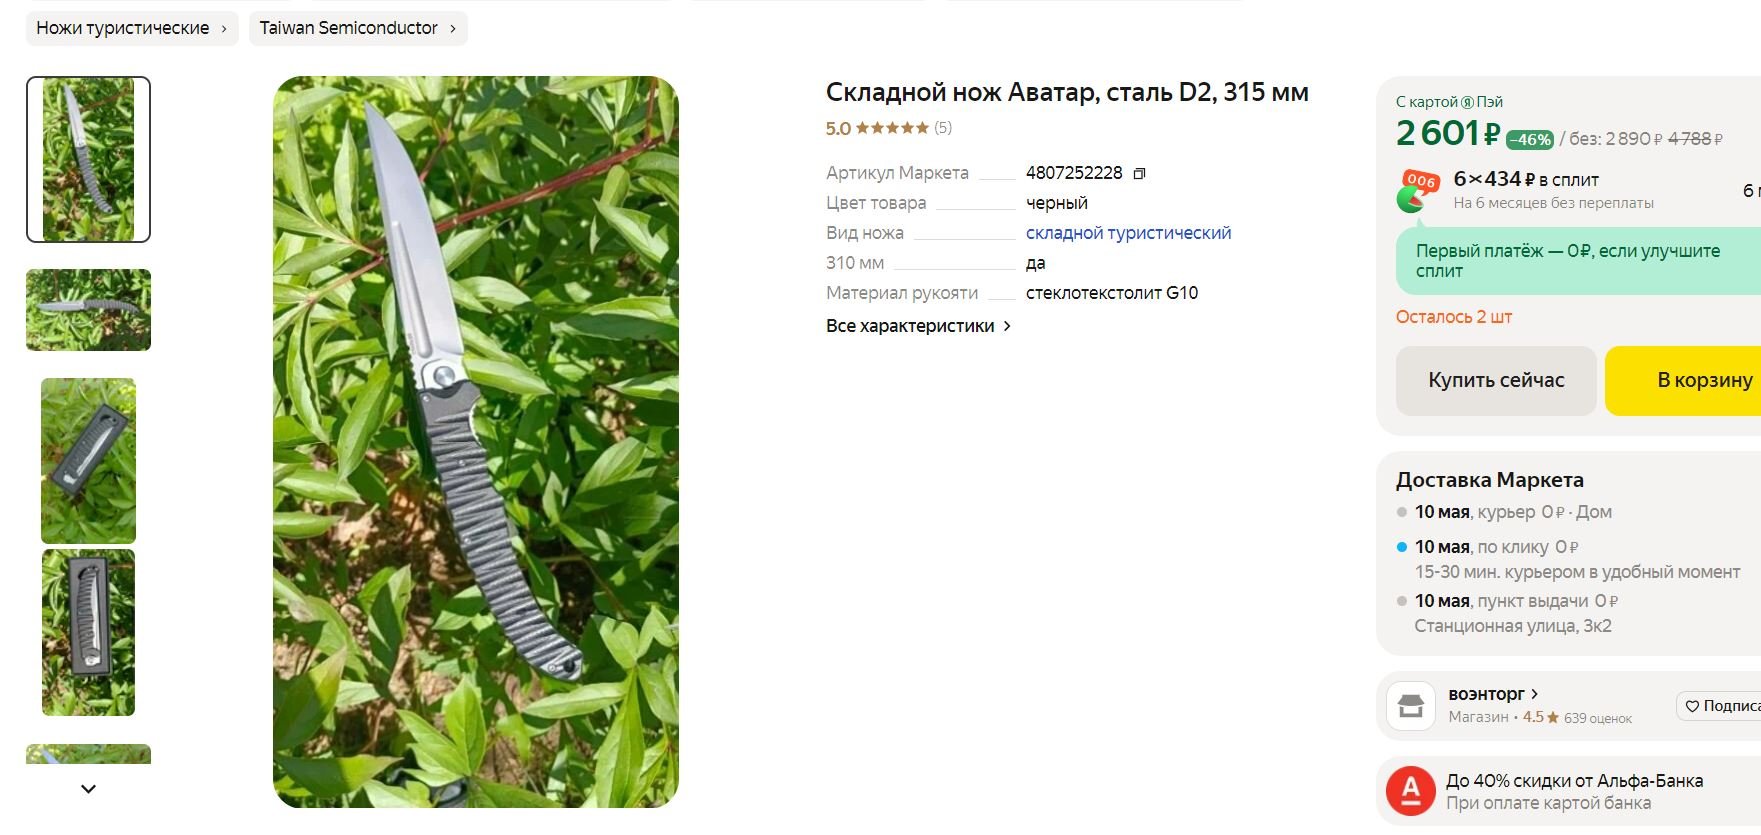Open 'Taiwan Semiconductor' breadcrumb
This screenshot has width=1761, height=835.
358,28
